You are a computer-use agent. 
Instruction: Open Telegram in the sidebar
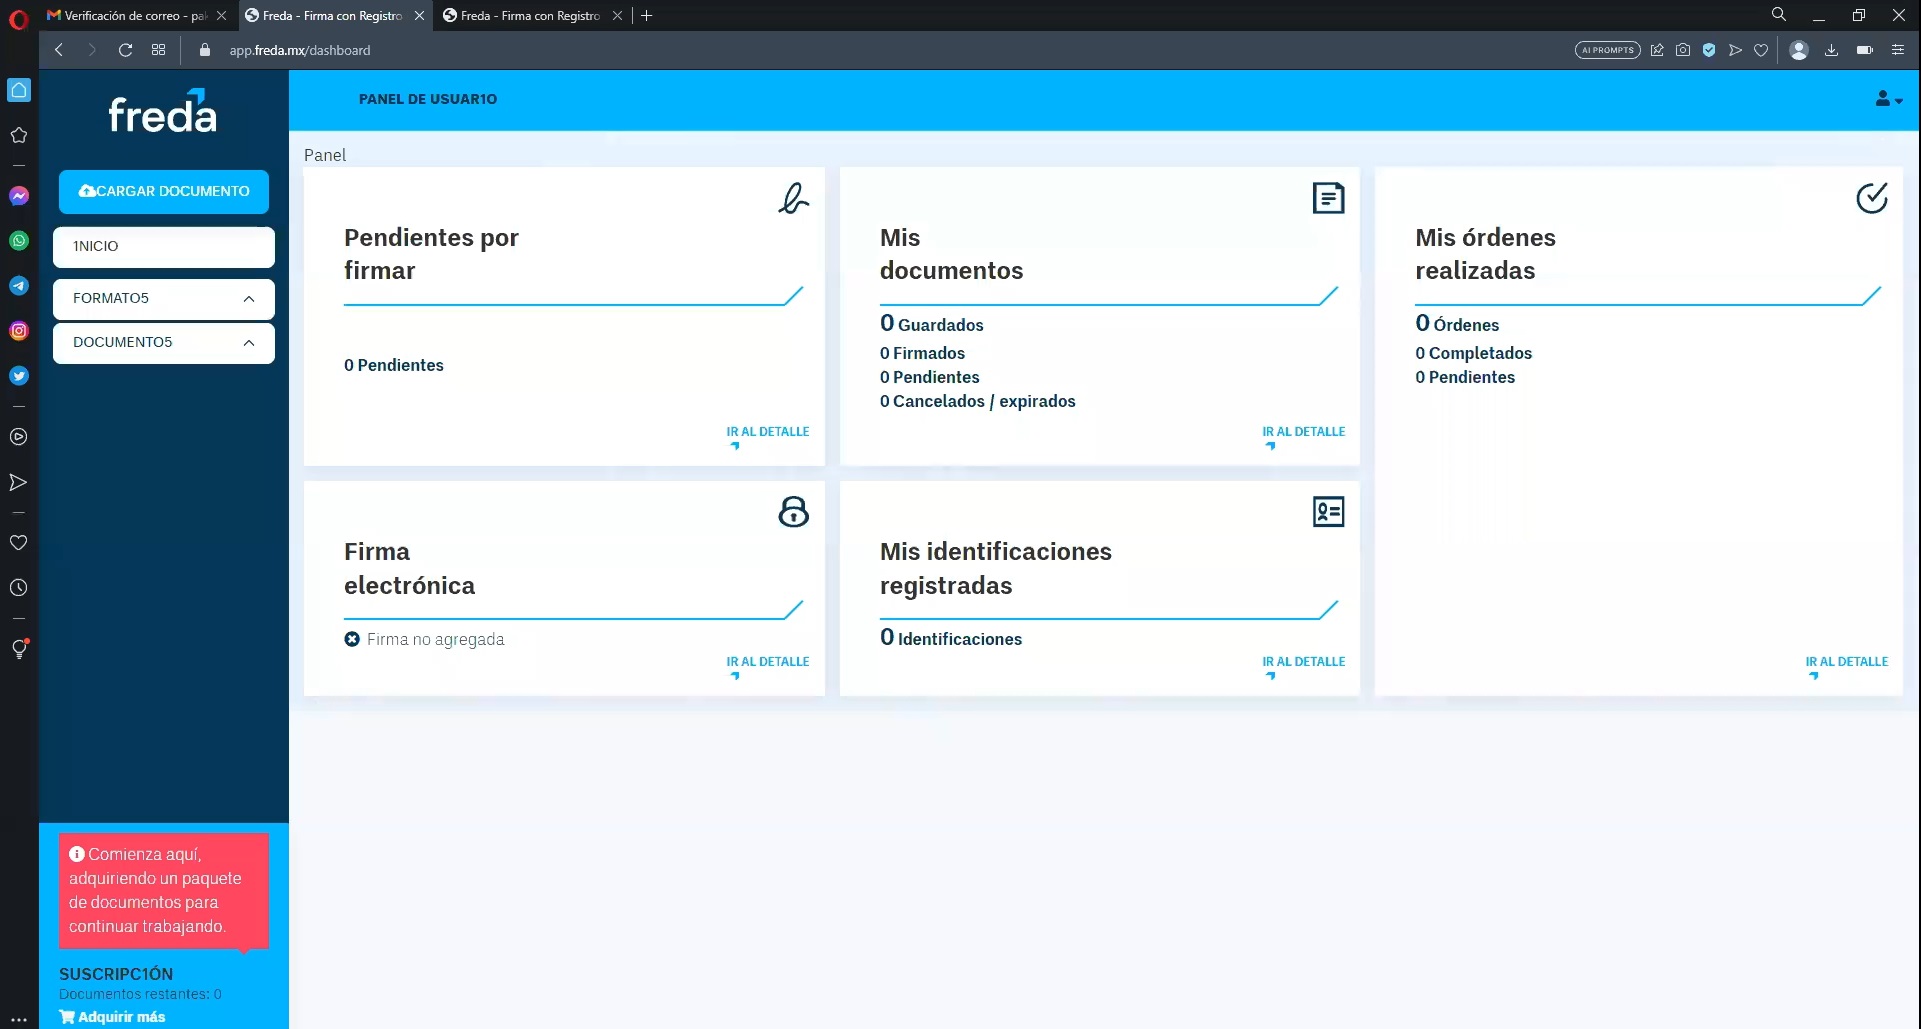pyautogui.click(x=19, y=286)
